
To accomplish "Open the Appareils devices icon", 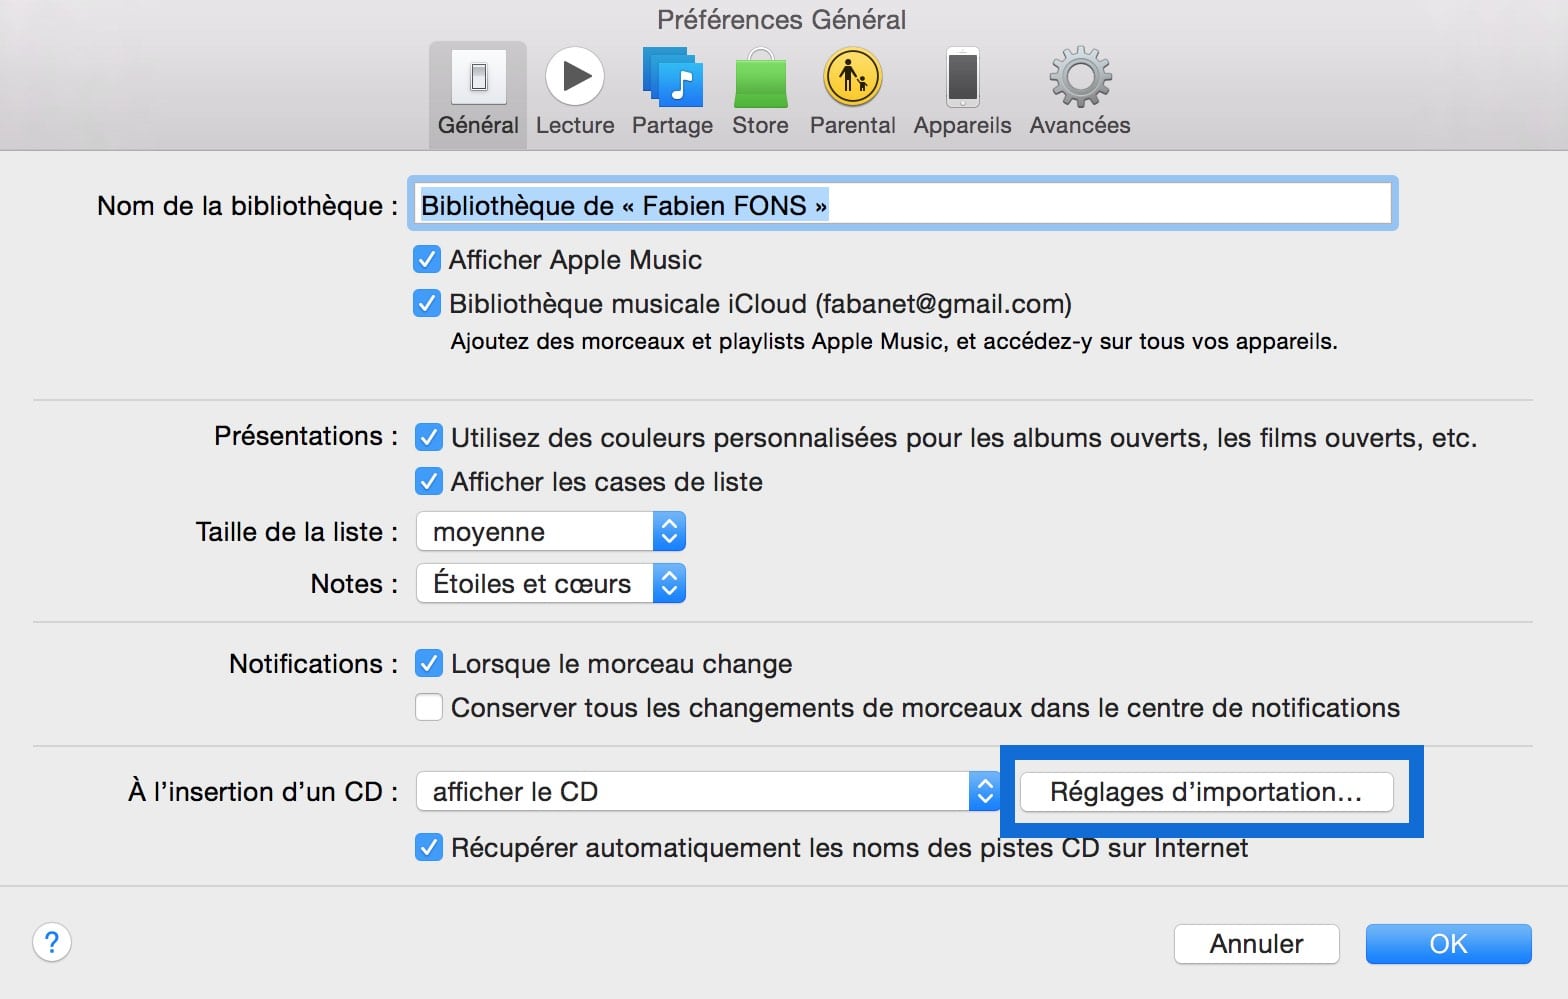I will point(962,77).
